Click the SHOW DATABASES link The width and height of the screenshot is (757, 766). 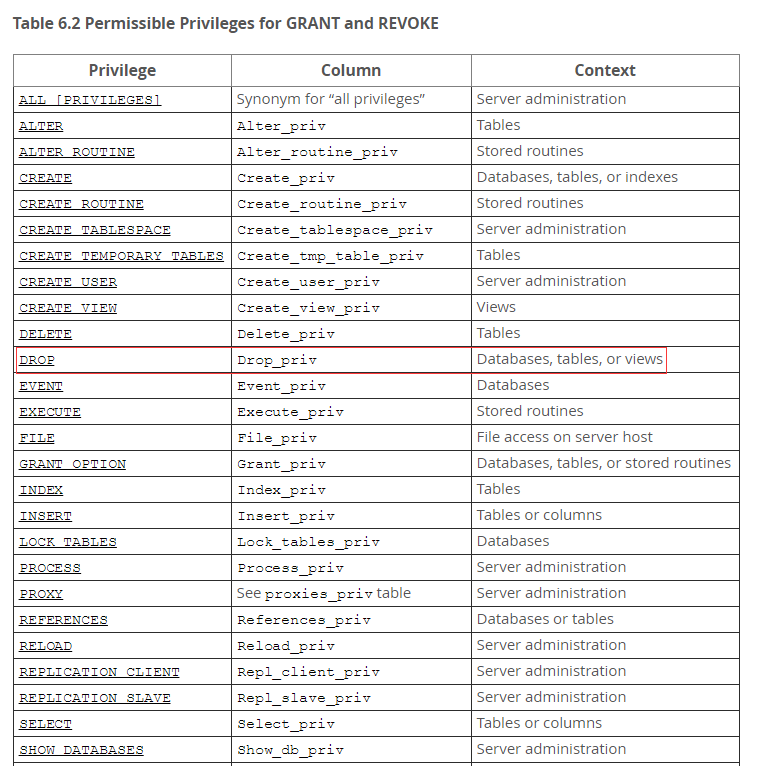pyautogui.click(x=81, y=750)
